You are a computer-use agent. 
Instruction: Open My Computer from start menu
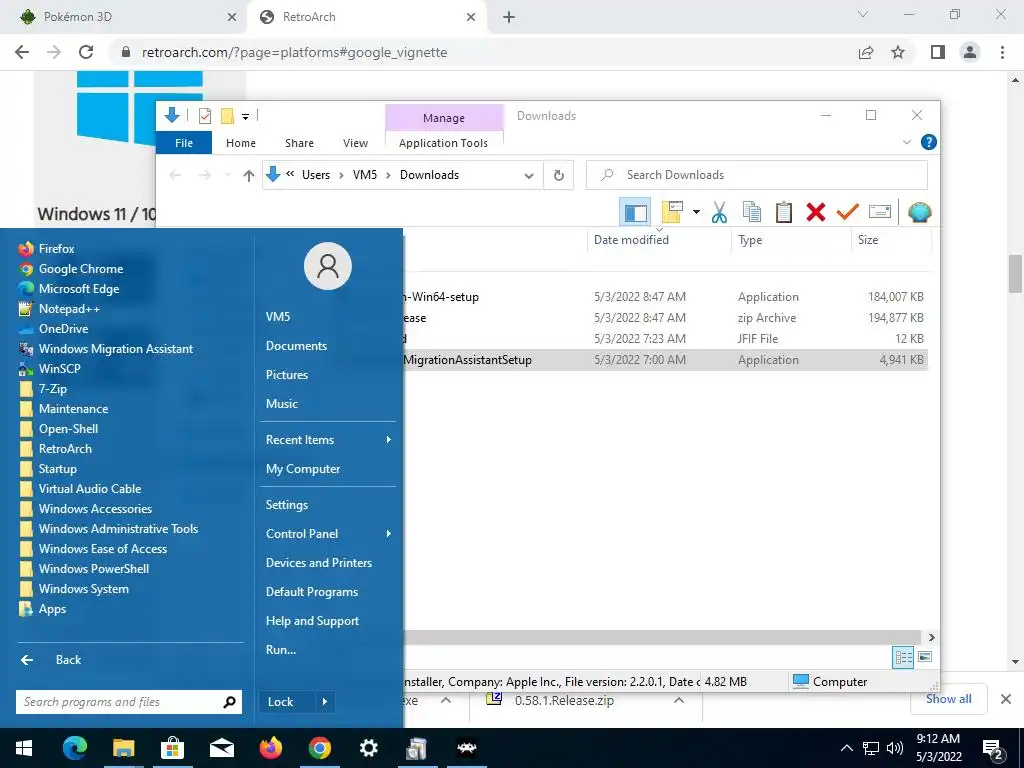click(302, 470)
